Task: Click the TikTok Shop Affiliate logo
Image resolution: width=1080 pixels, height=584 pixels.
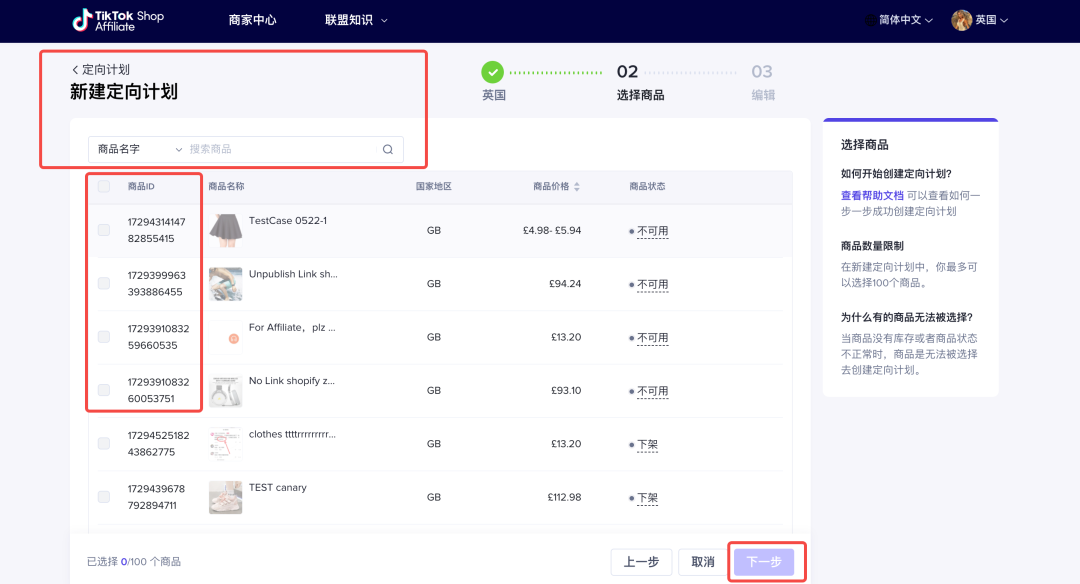Action: (117, 20)
